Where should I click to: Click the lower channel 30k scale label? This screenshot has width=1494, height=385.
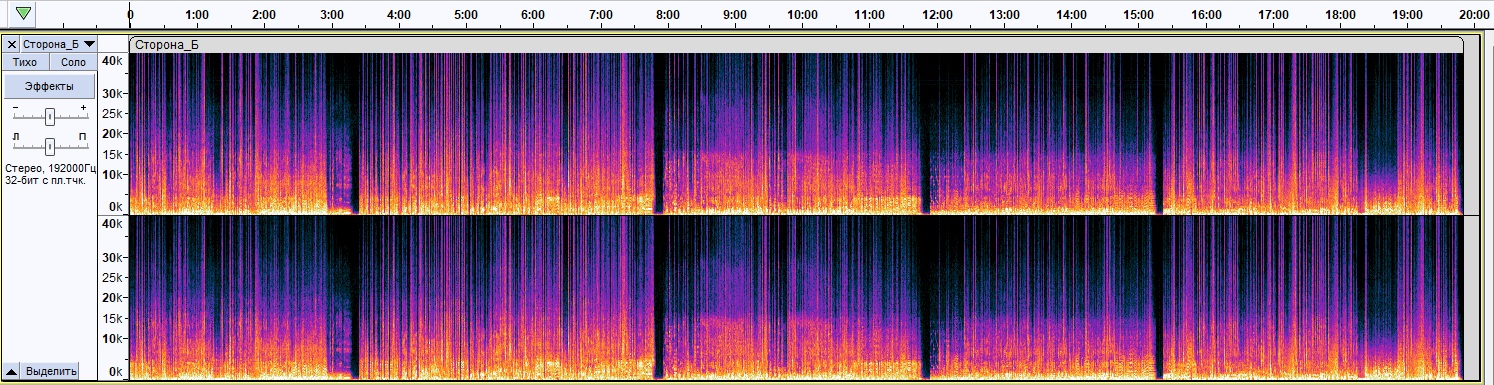point(113,258)
